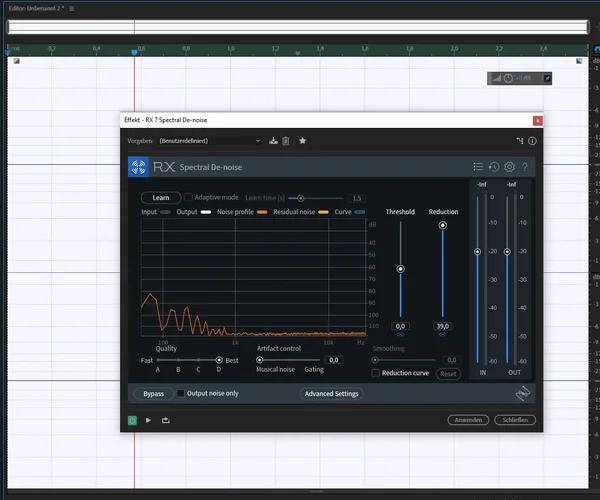Click the effect info icon
600x500 pixels.
[533, 141]
